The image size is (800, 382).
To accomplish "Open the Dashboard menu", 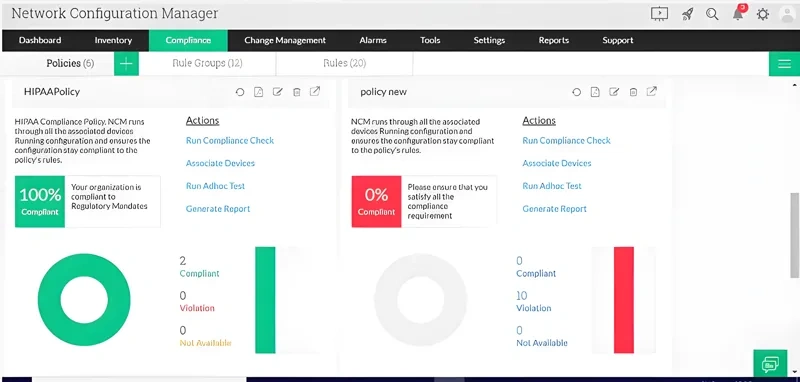I will 40,40.
